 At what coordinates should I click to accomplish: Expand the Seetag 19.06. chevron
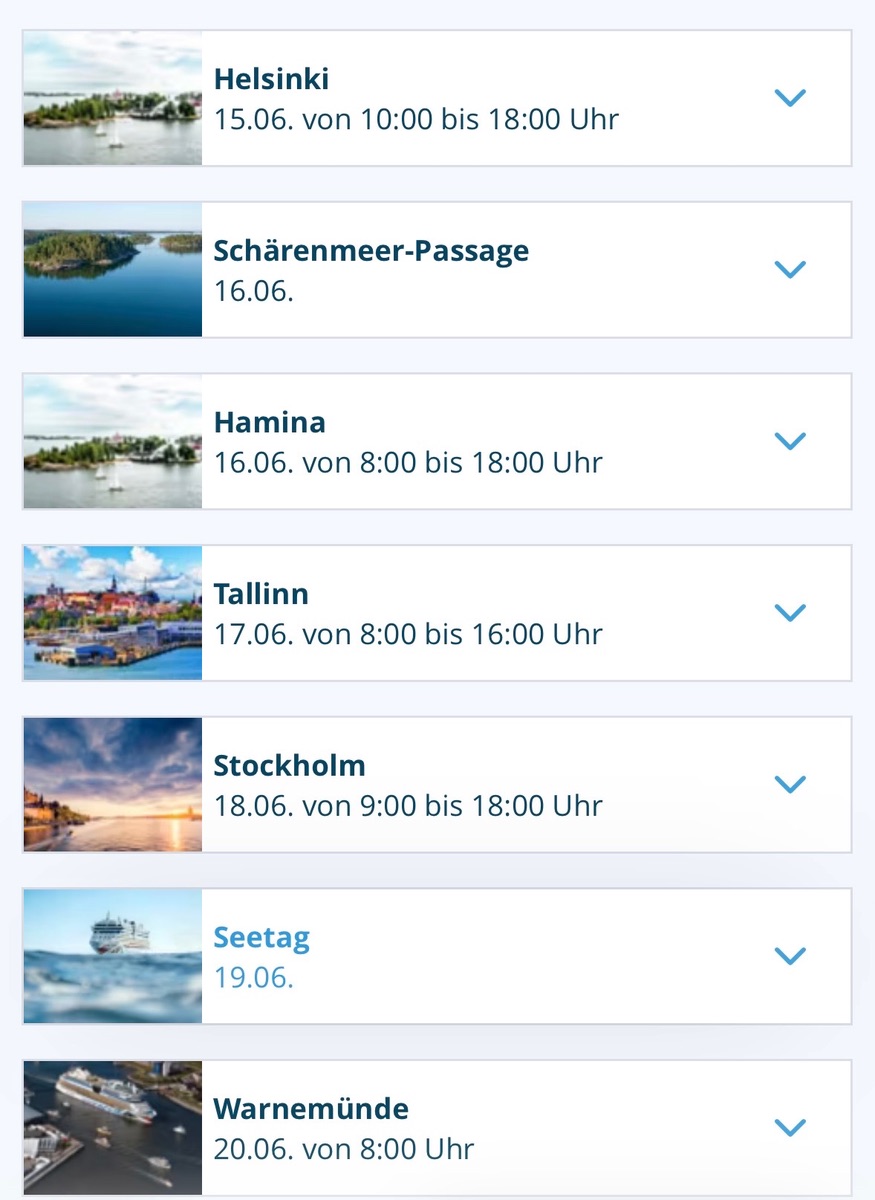coord(790,956)
